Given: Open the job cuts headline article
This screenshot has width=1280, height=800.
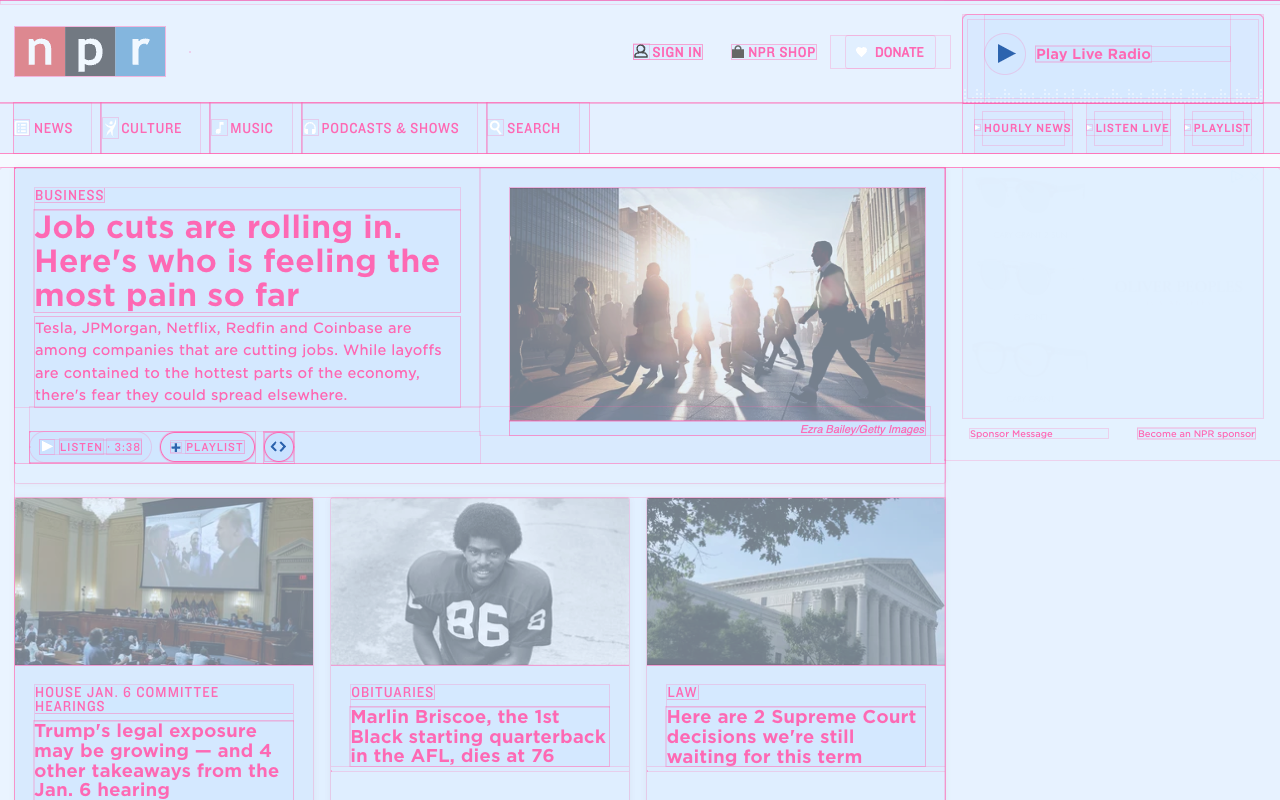Looking at the screenshot, I should (x=247, y=261).
